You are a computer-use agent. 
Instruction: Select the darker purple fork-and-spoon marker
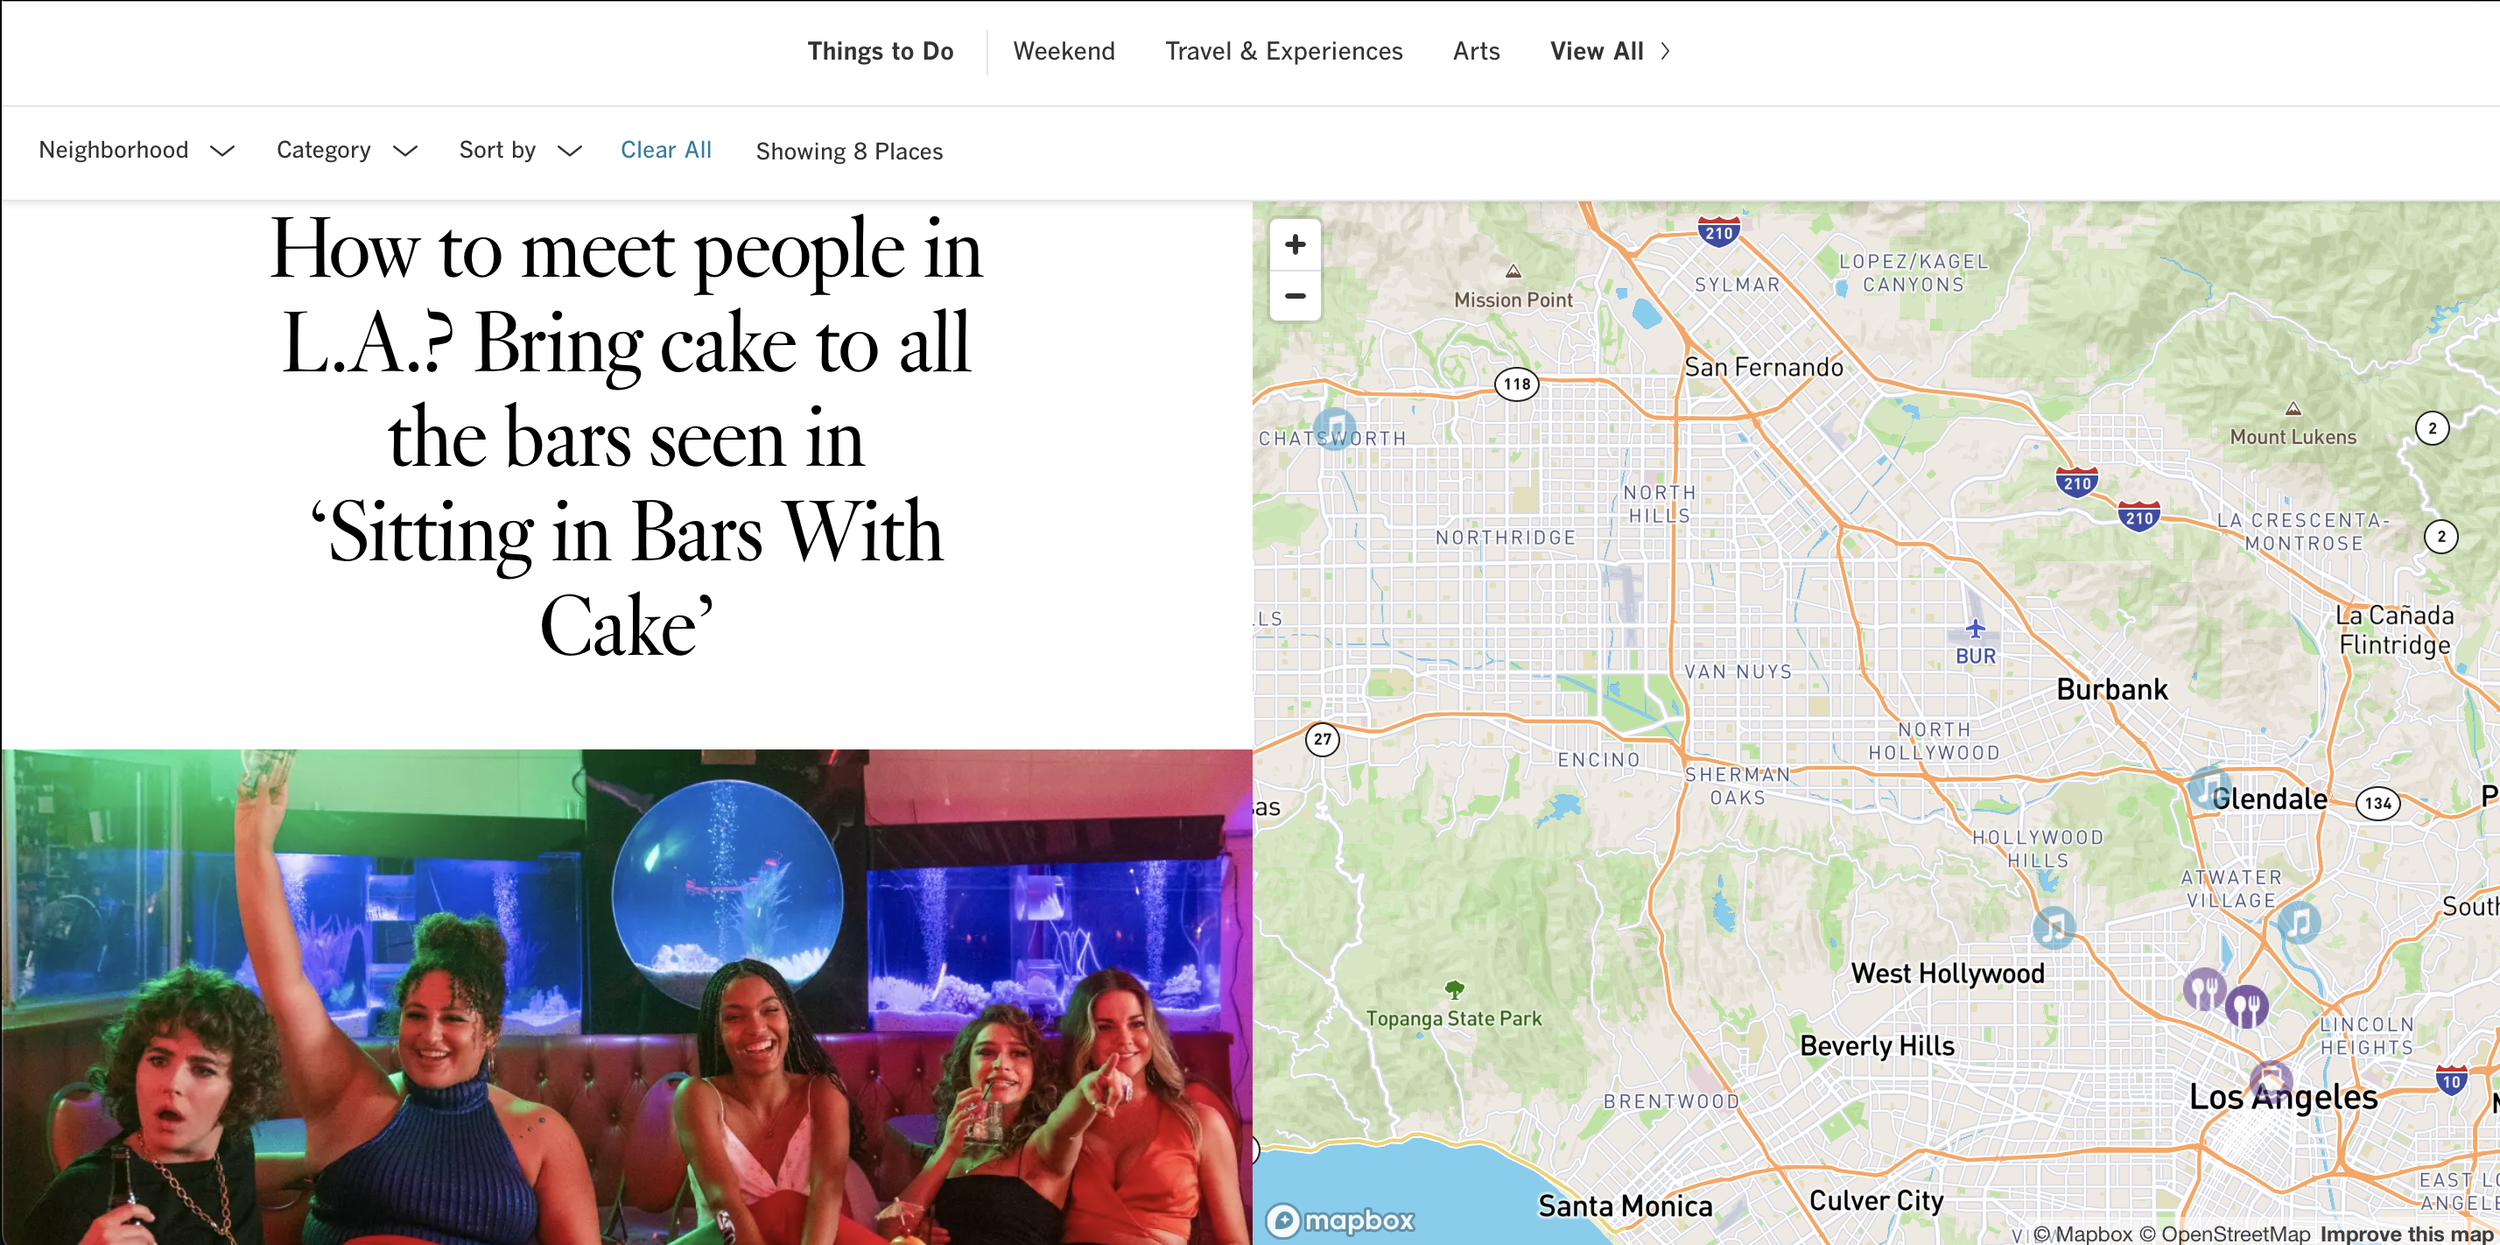point(2246,1006)
